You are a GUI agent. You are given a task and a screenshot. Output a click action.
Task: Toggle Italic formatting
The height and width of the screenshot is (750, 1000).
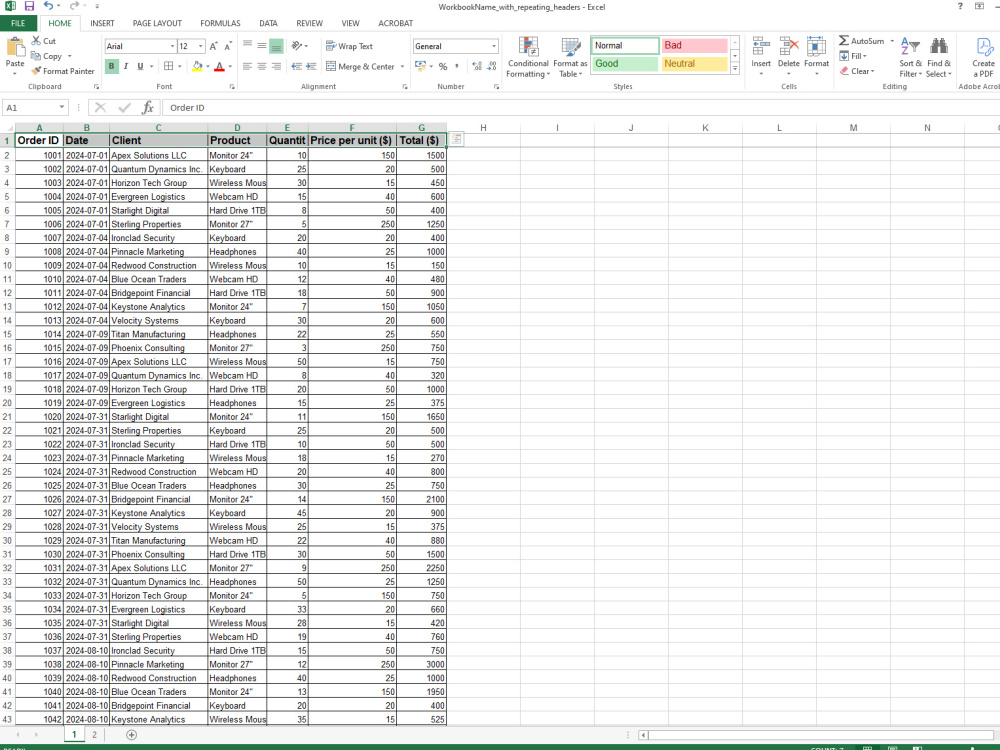click(x=126, y=66)
